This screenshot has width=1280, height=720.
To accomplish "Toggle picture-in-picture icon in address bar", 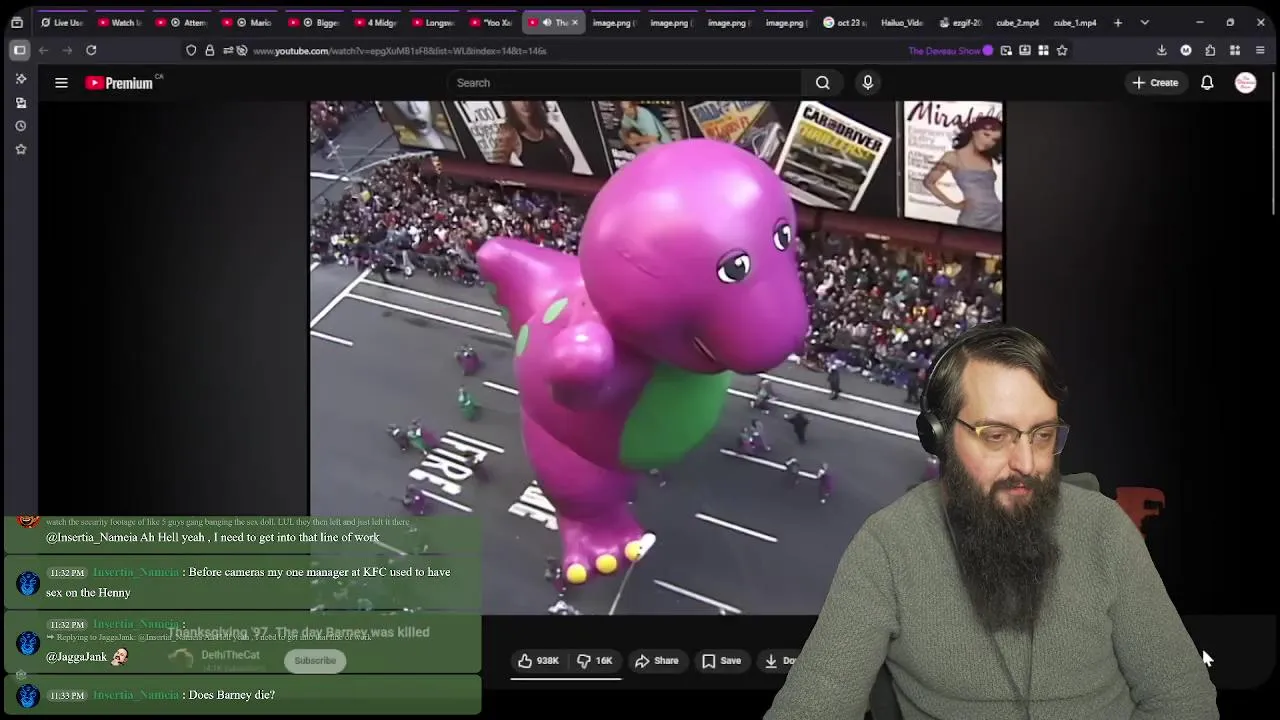I will [1006, 50].
